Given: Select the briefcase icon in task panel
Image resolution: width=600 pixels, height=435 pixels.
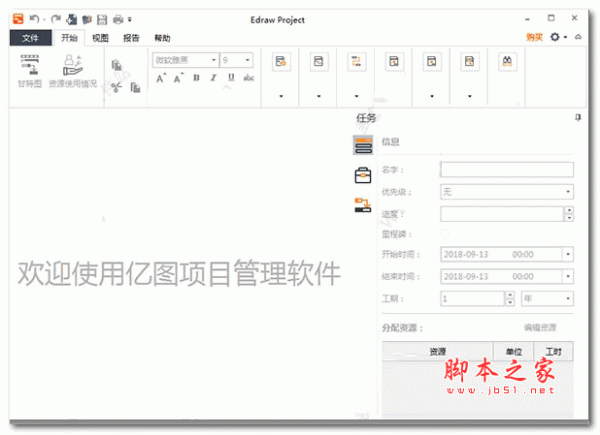Looking at the screenshot, I should pos(363,175).
